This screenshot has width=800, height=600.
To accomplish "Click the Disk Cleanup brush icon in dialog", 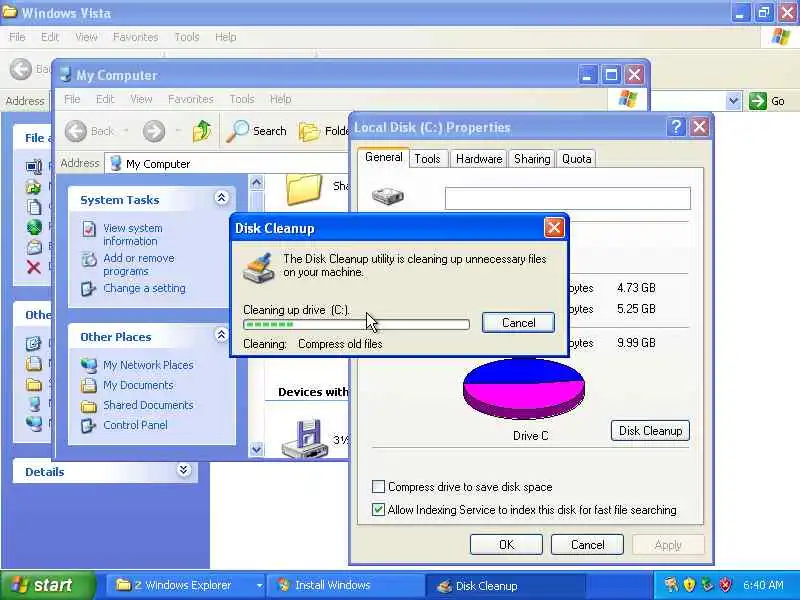I will pyautogui.click(x=259, y=267).
